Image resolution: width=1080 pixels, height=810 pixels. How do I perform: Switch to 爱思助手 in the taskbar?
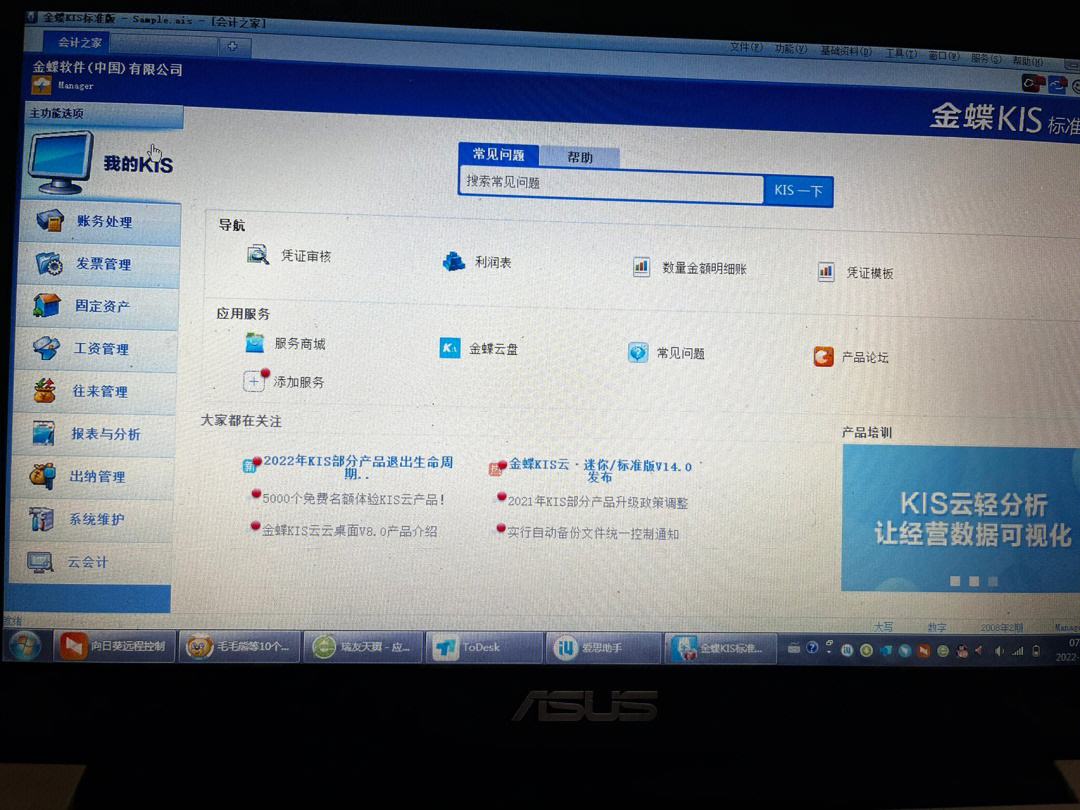tap(603, 648)
